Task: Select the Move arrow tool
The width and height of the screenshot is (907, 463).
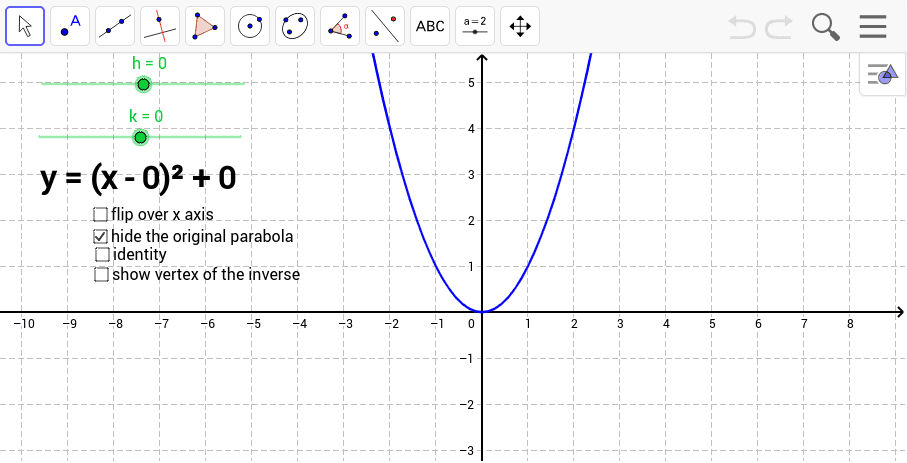Action: click(25, 26)
